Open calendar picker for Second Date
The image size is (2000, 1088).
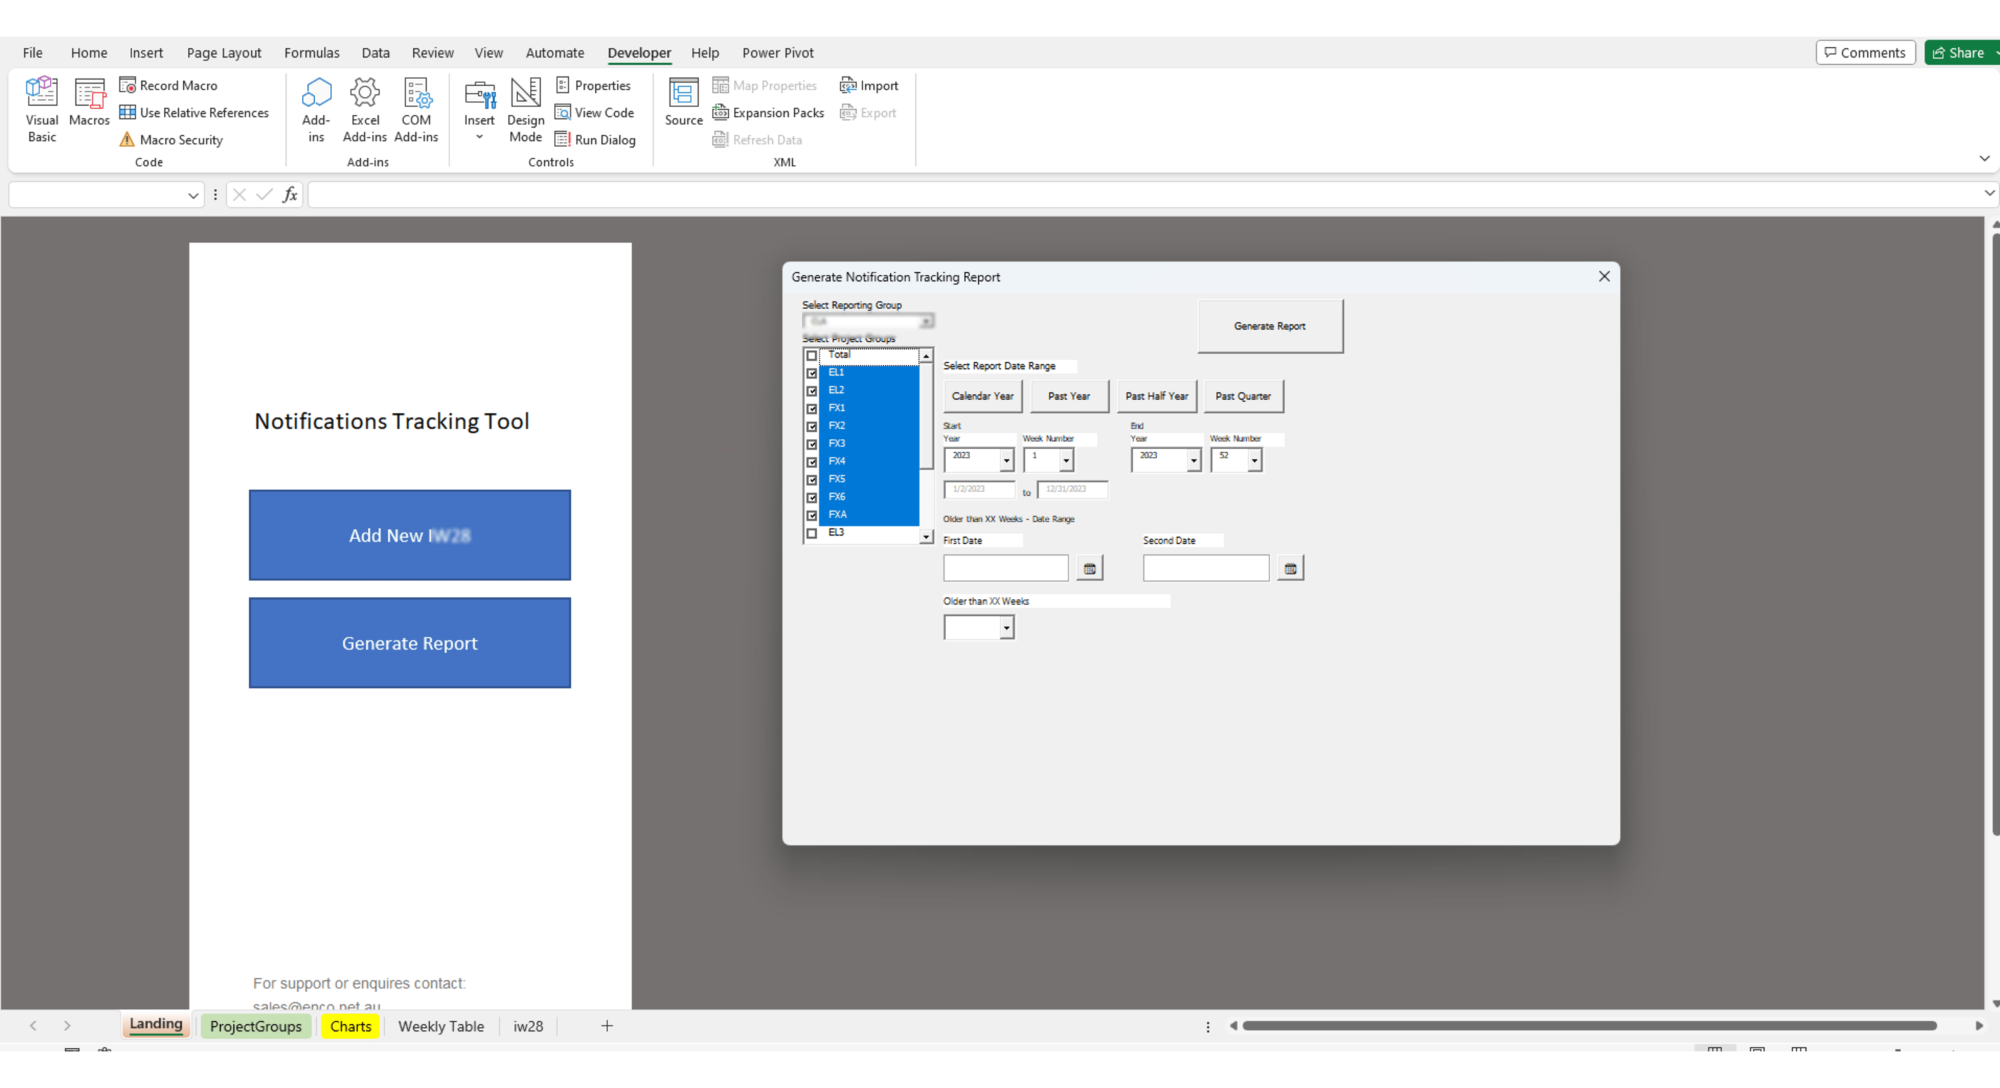(1291, 568)
